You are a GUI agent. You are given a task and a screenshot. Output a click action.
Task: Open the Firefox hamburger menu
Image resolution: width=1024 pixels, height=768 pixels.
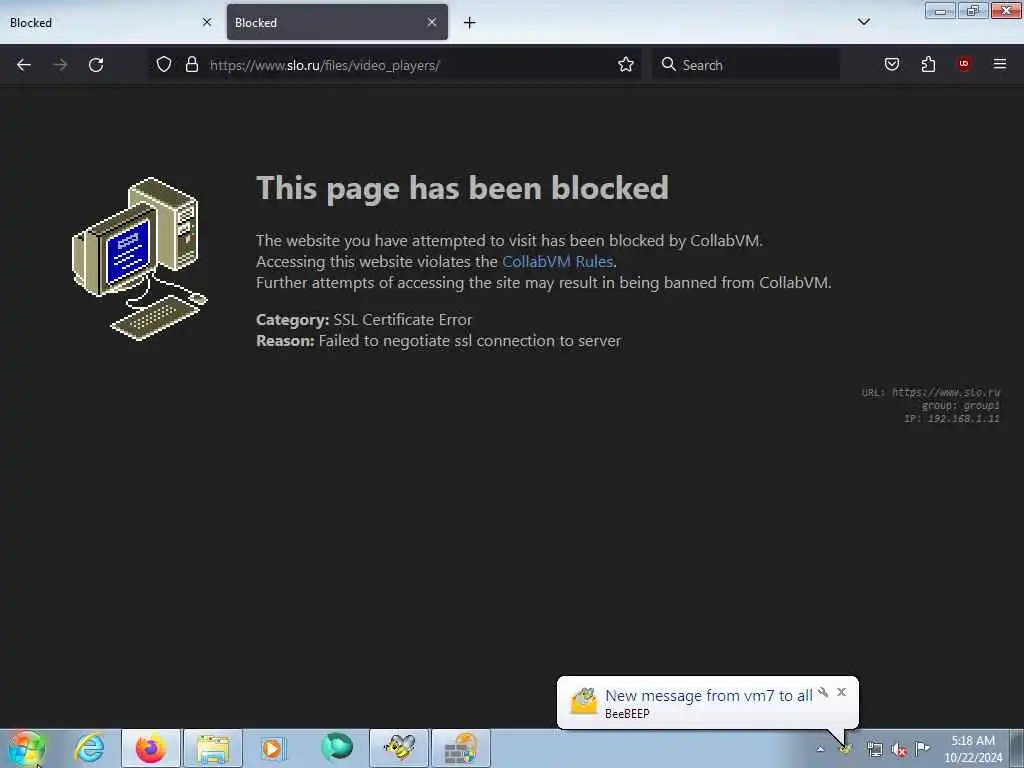pyautogui.click(x=1000, y=64)
